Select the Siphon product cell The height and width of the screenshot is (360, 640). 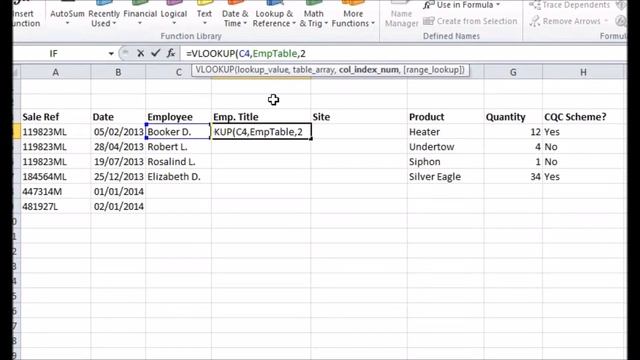(445, 162)
